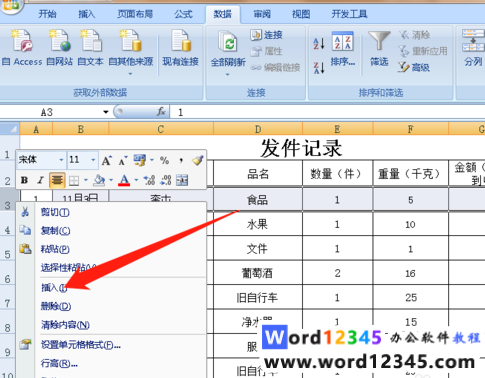485x378 pixels.
Task: Click the function fx button
Action: 161,112
